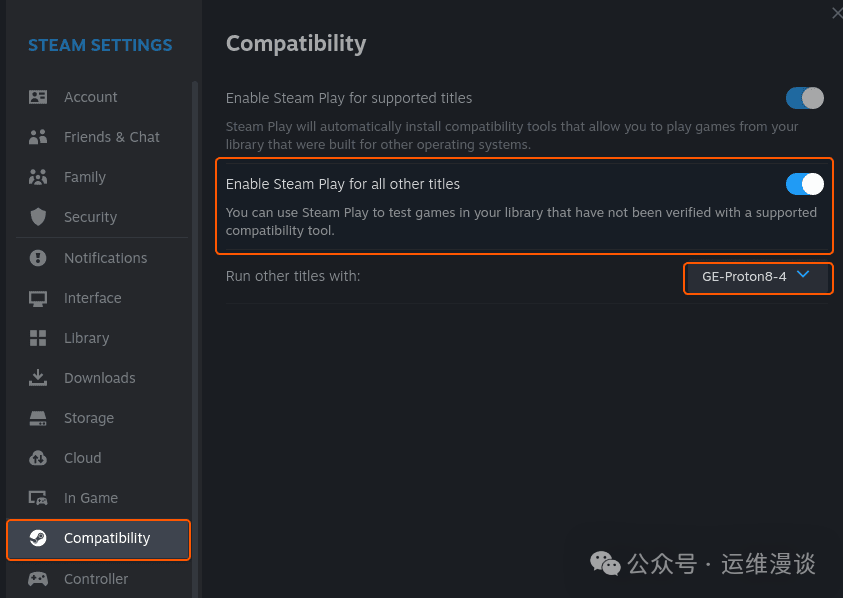
Task: Select the Security shield icon
Action: [x=37, y=217]
